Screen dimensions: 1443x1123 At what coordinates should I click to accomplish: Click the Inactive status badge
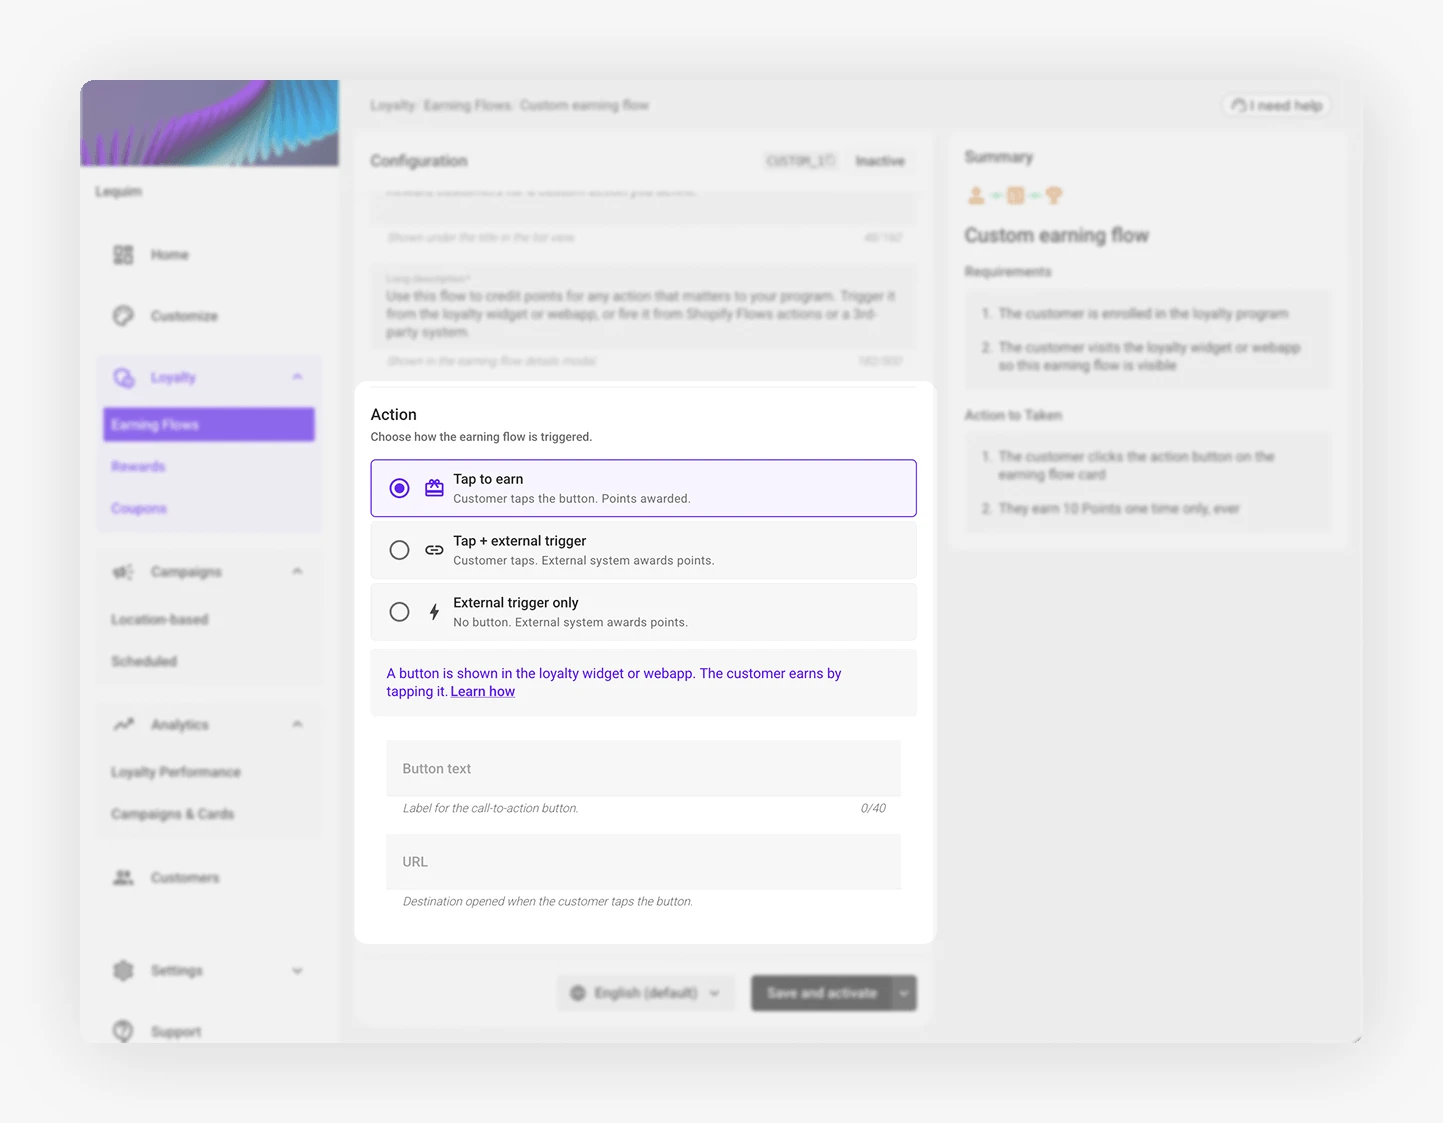tap(880, 161)
